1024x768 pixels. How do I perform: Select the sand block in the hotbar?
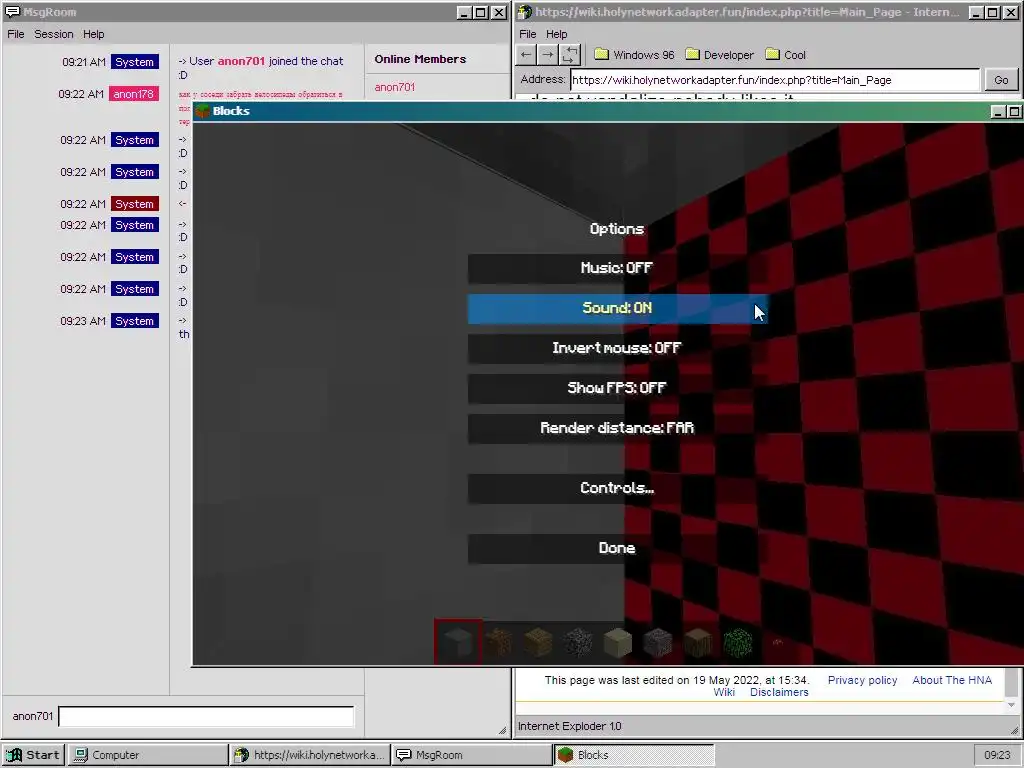[x=618, y=642]
